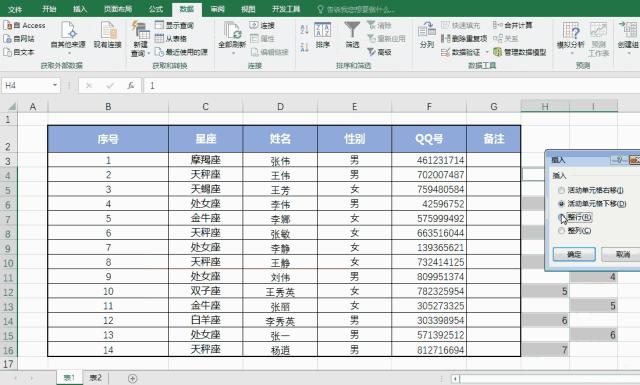Viewport: 640px width, 385px height.
Task: Open 管理数据模型 manage data model
Action: 520,52
